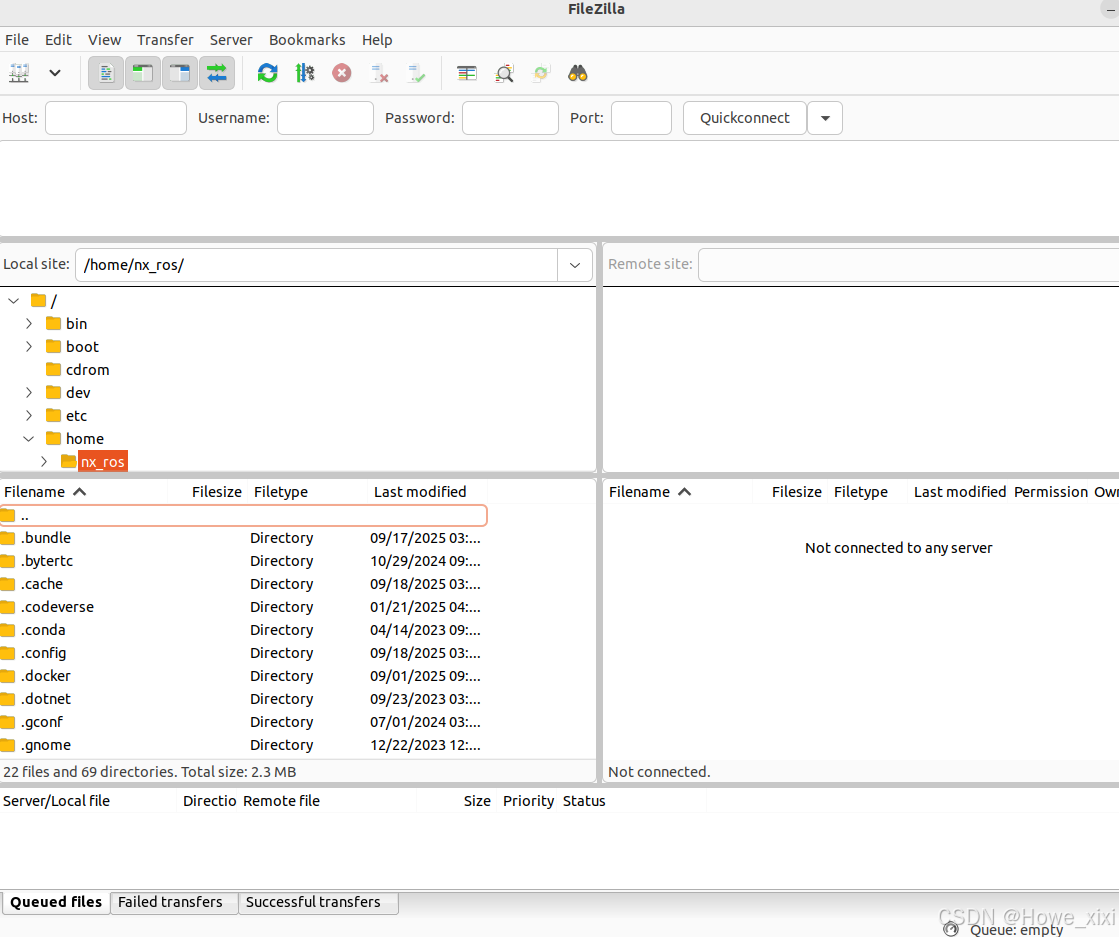Search for files with binoculars icon
The height and width of the screenshot is (937, 1119).
pyautogui.click(x=577, y=73)
